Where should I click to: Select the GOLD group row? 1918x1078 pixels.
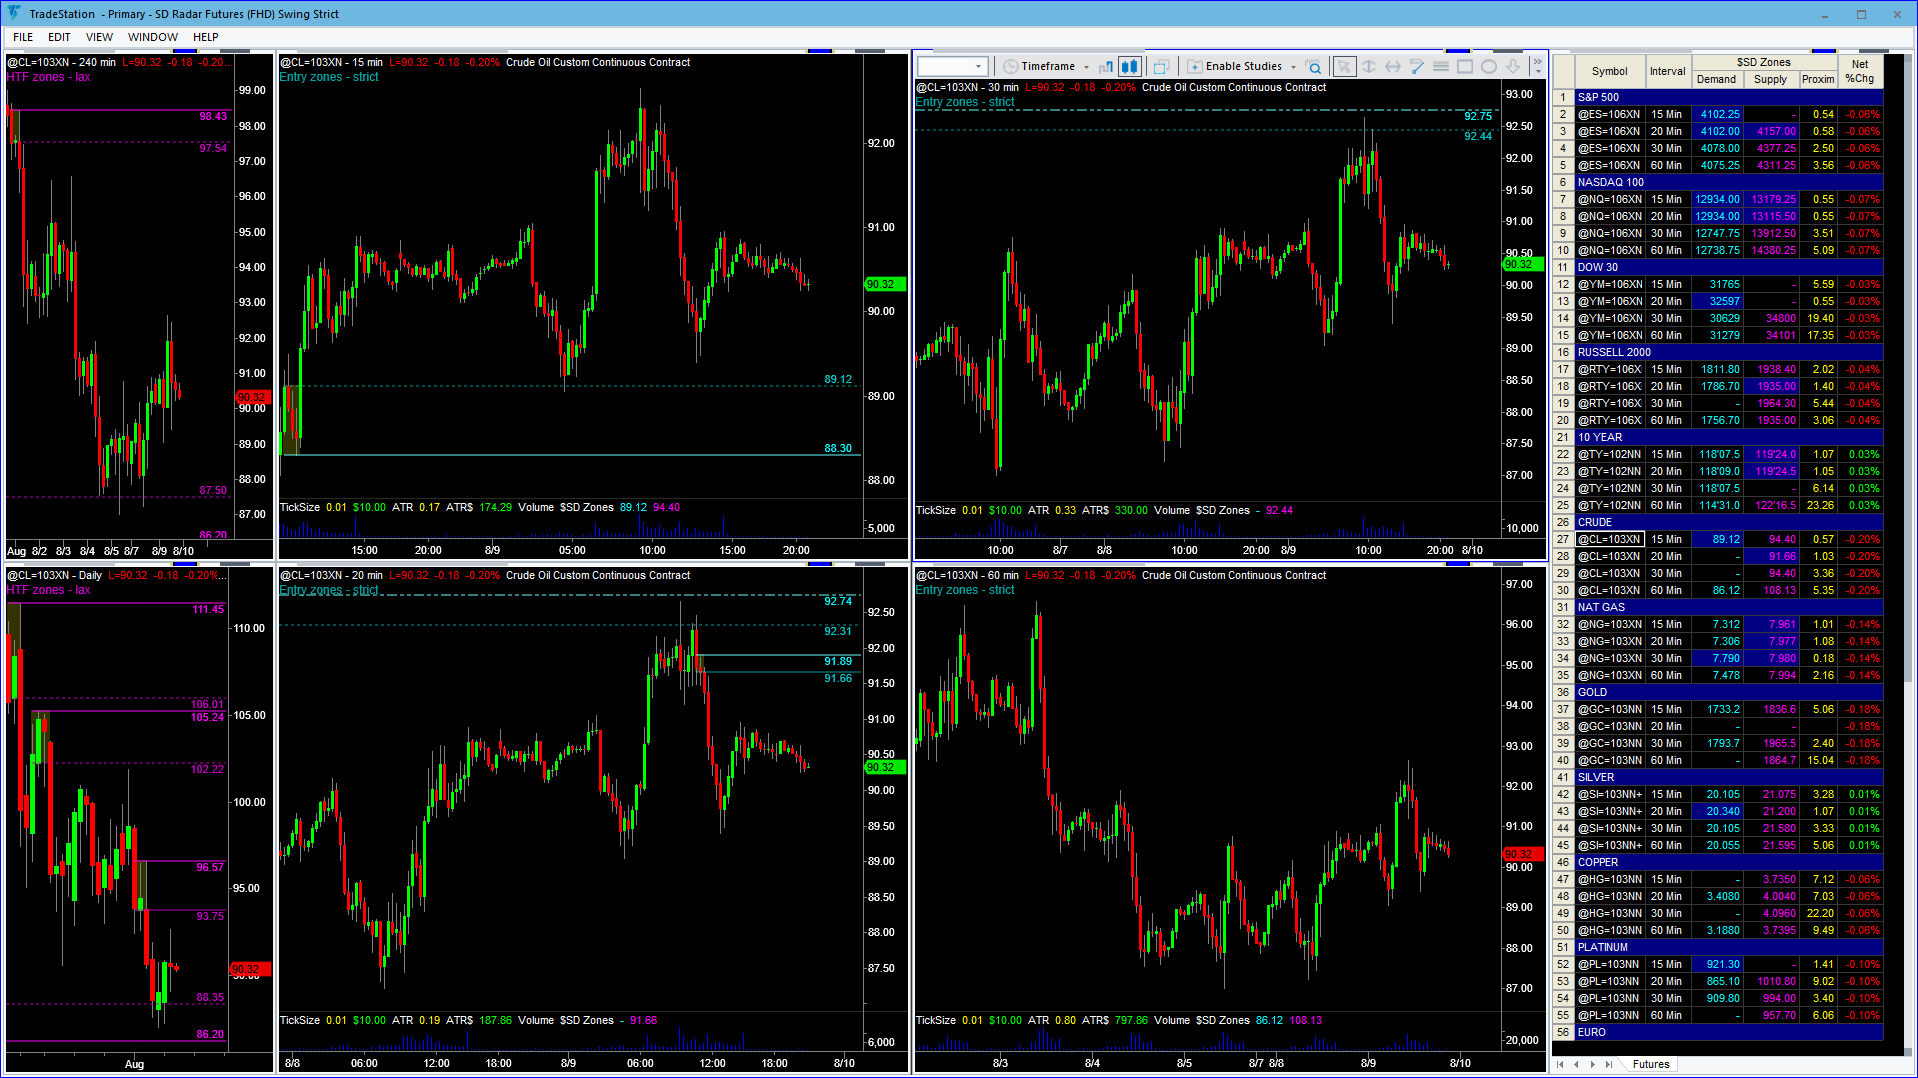point(1729,693)
